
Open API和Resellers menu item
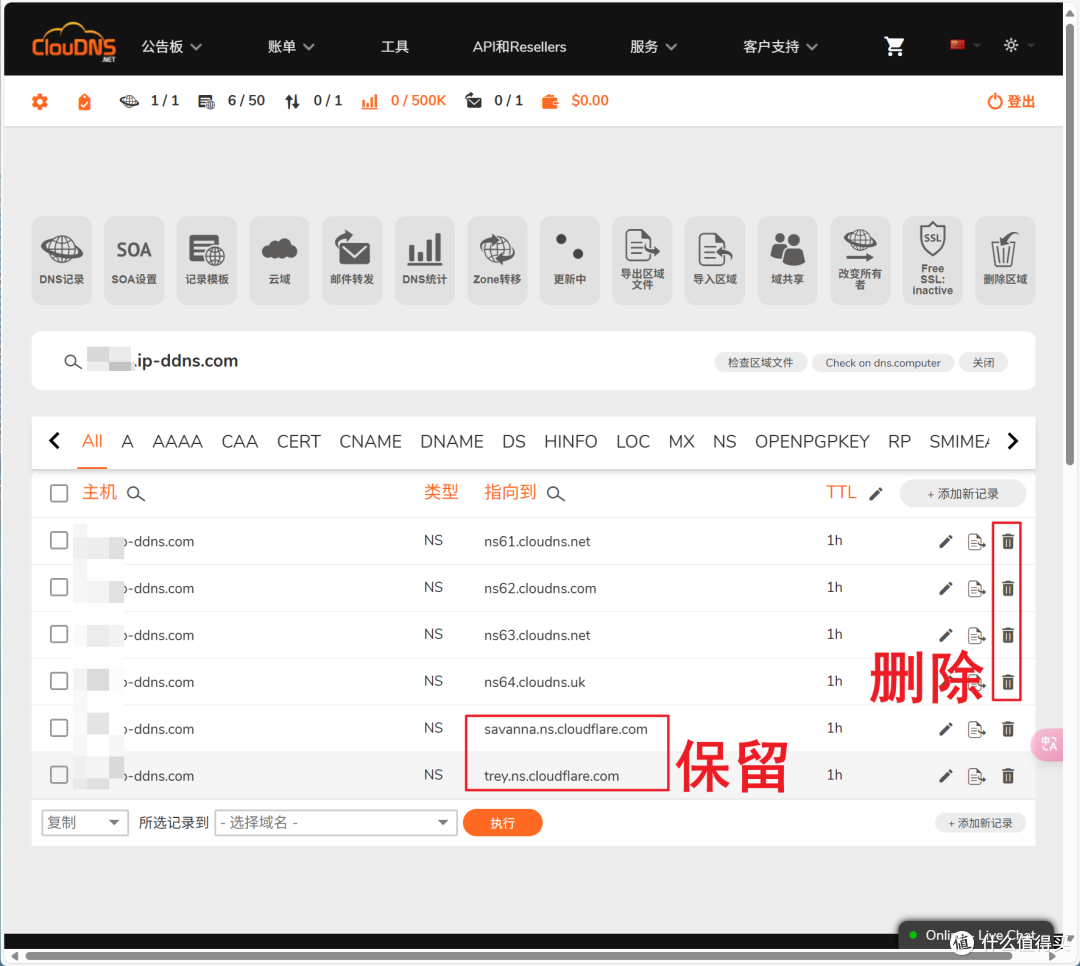tap(519, 47)
